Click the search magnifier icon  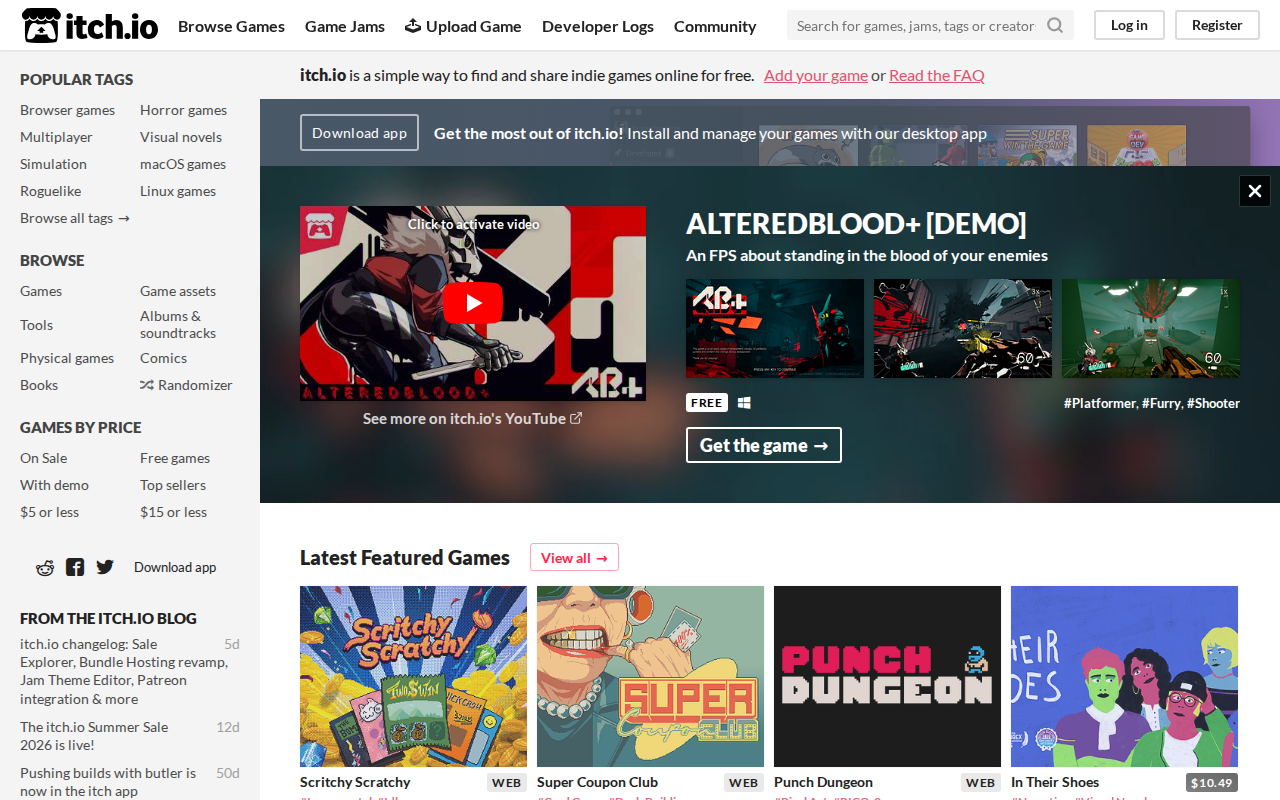tap(1055, 26)
